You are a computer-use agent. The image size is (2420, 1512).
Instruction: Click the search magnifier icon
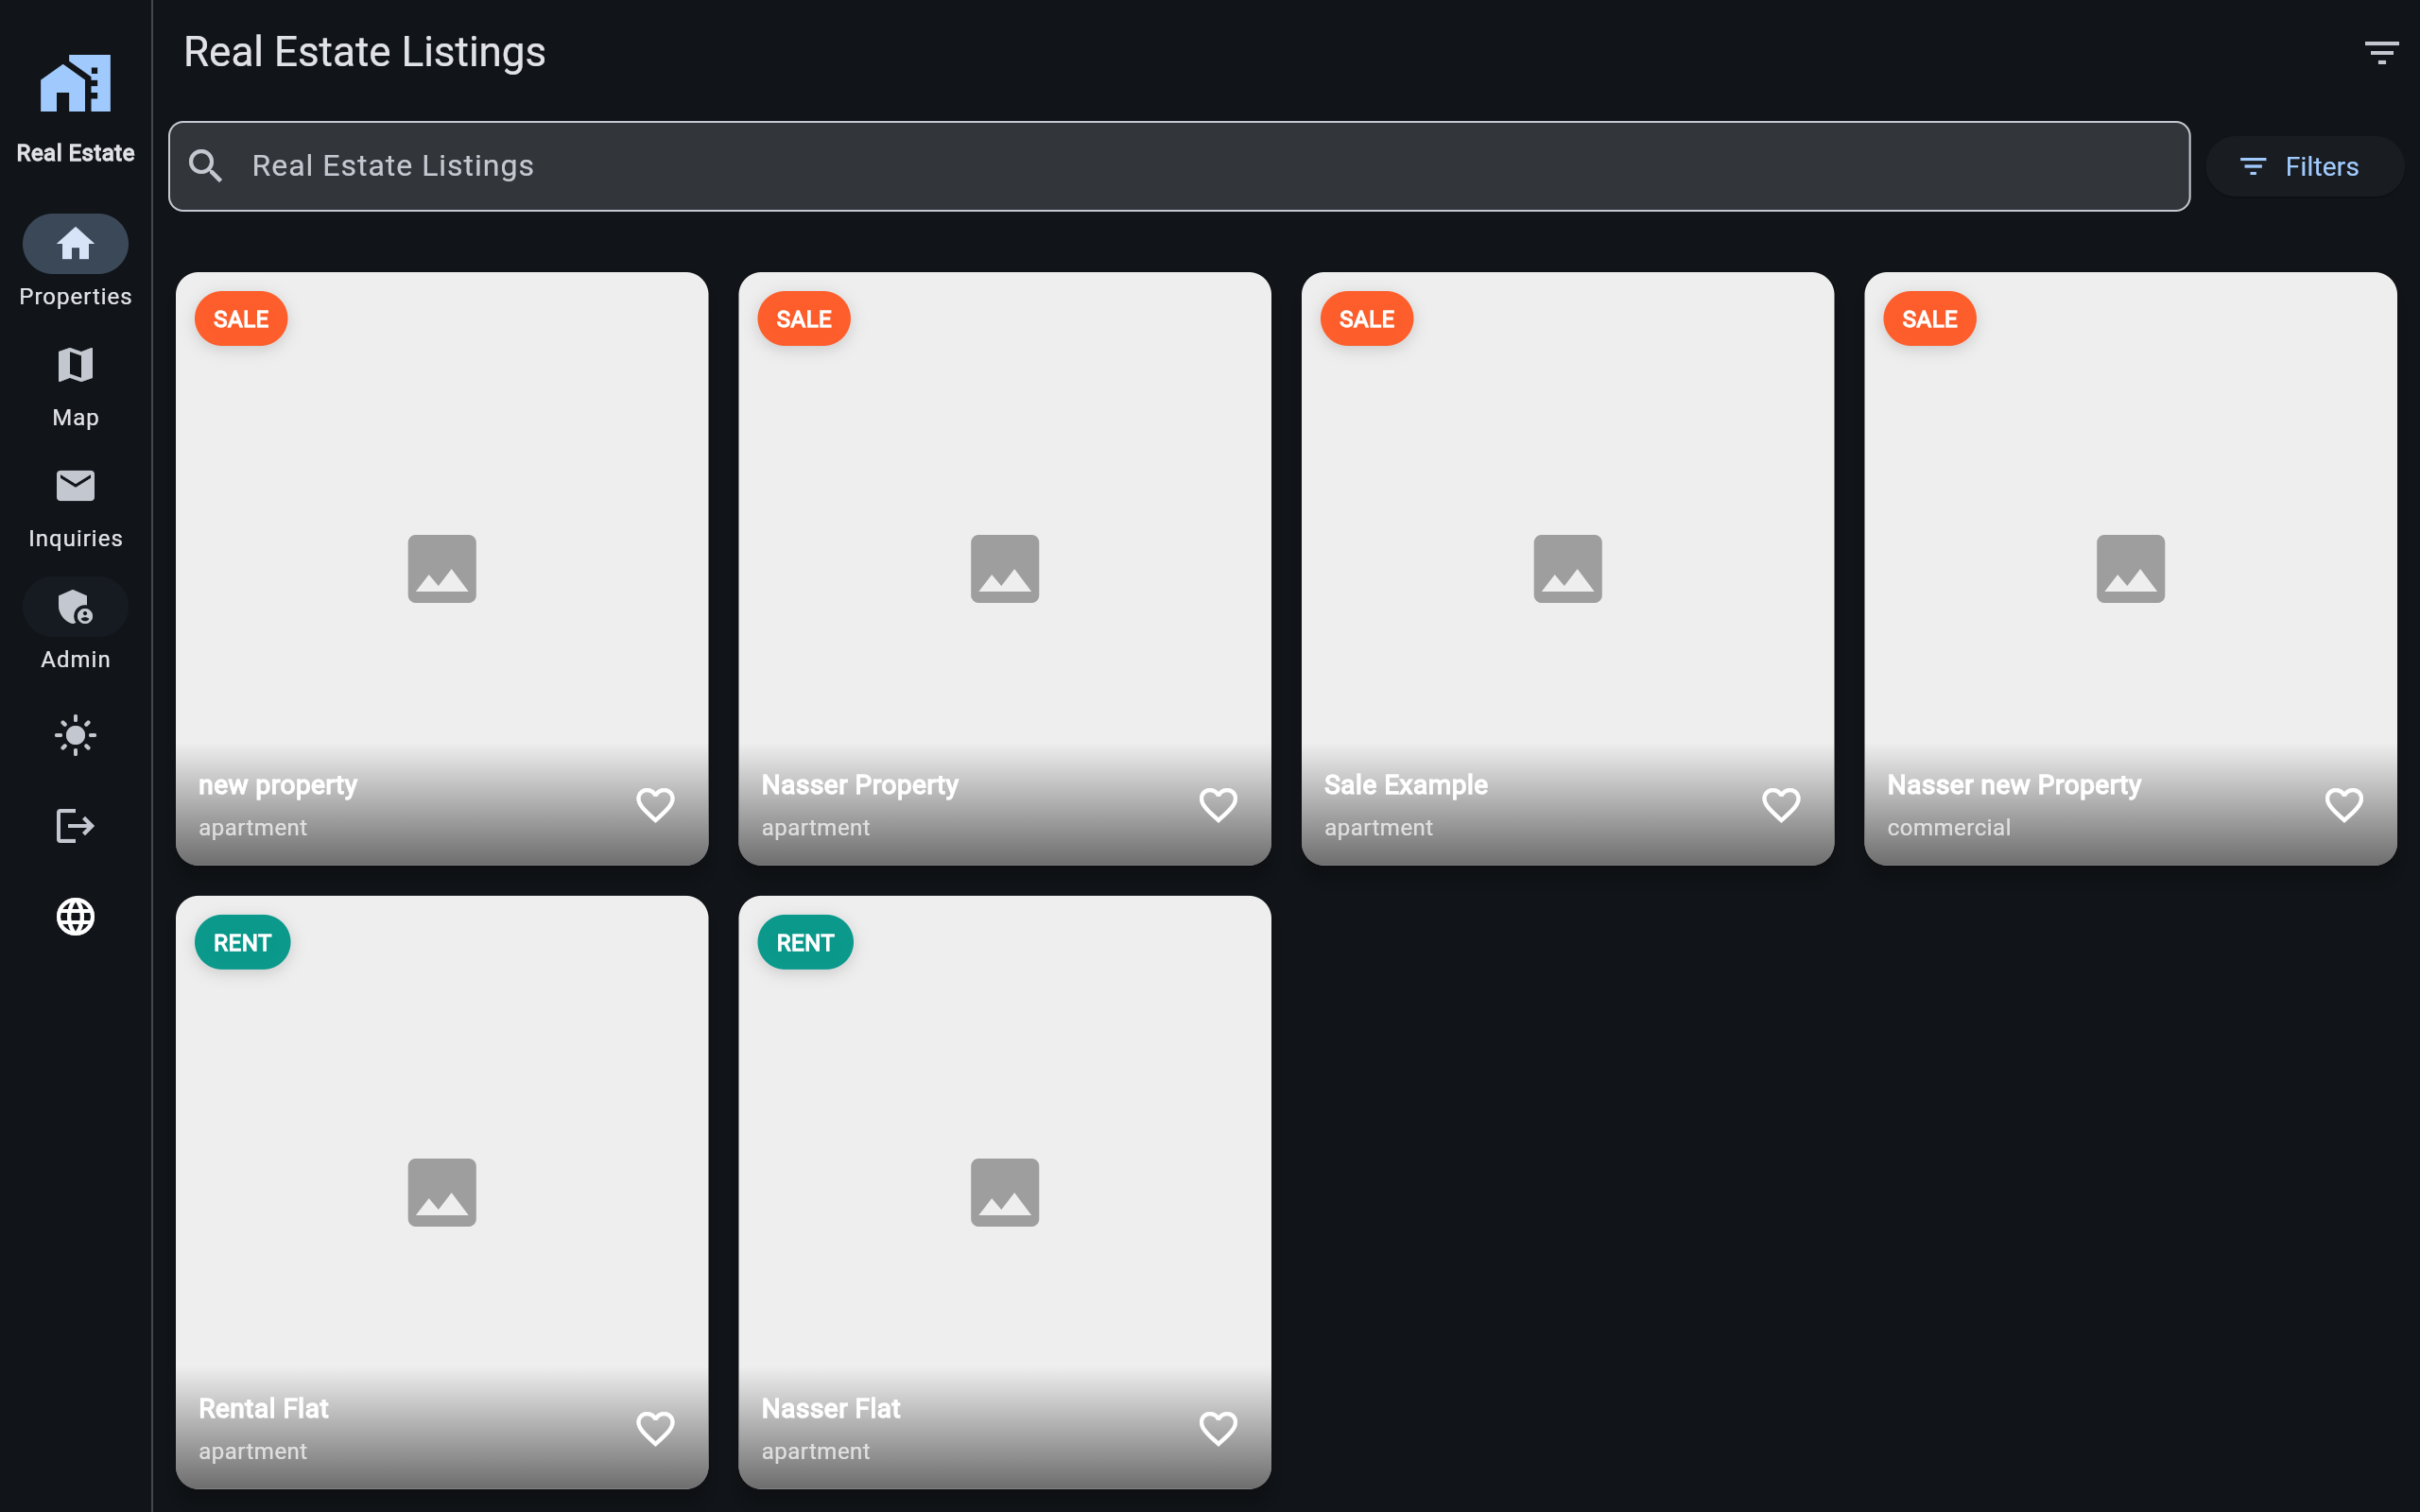pyautogui.click(x=206, y=166)
